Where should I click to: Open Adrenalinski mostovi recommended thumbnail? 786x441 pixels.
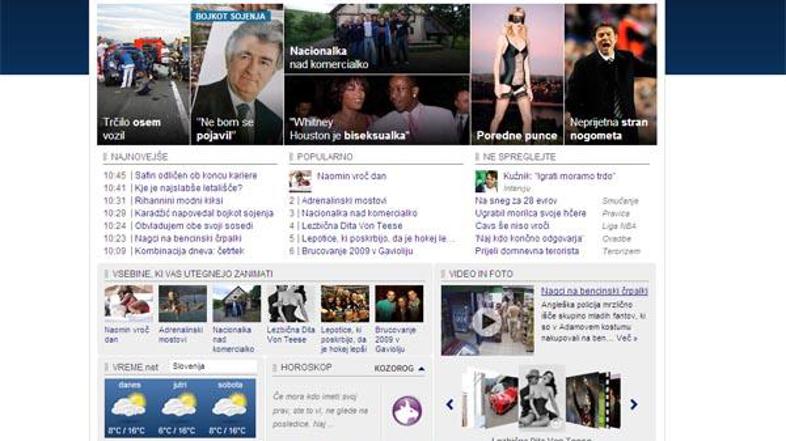point(182,304)
